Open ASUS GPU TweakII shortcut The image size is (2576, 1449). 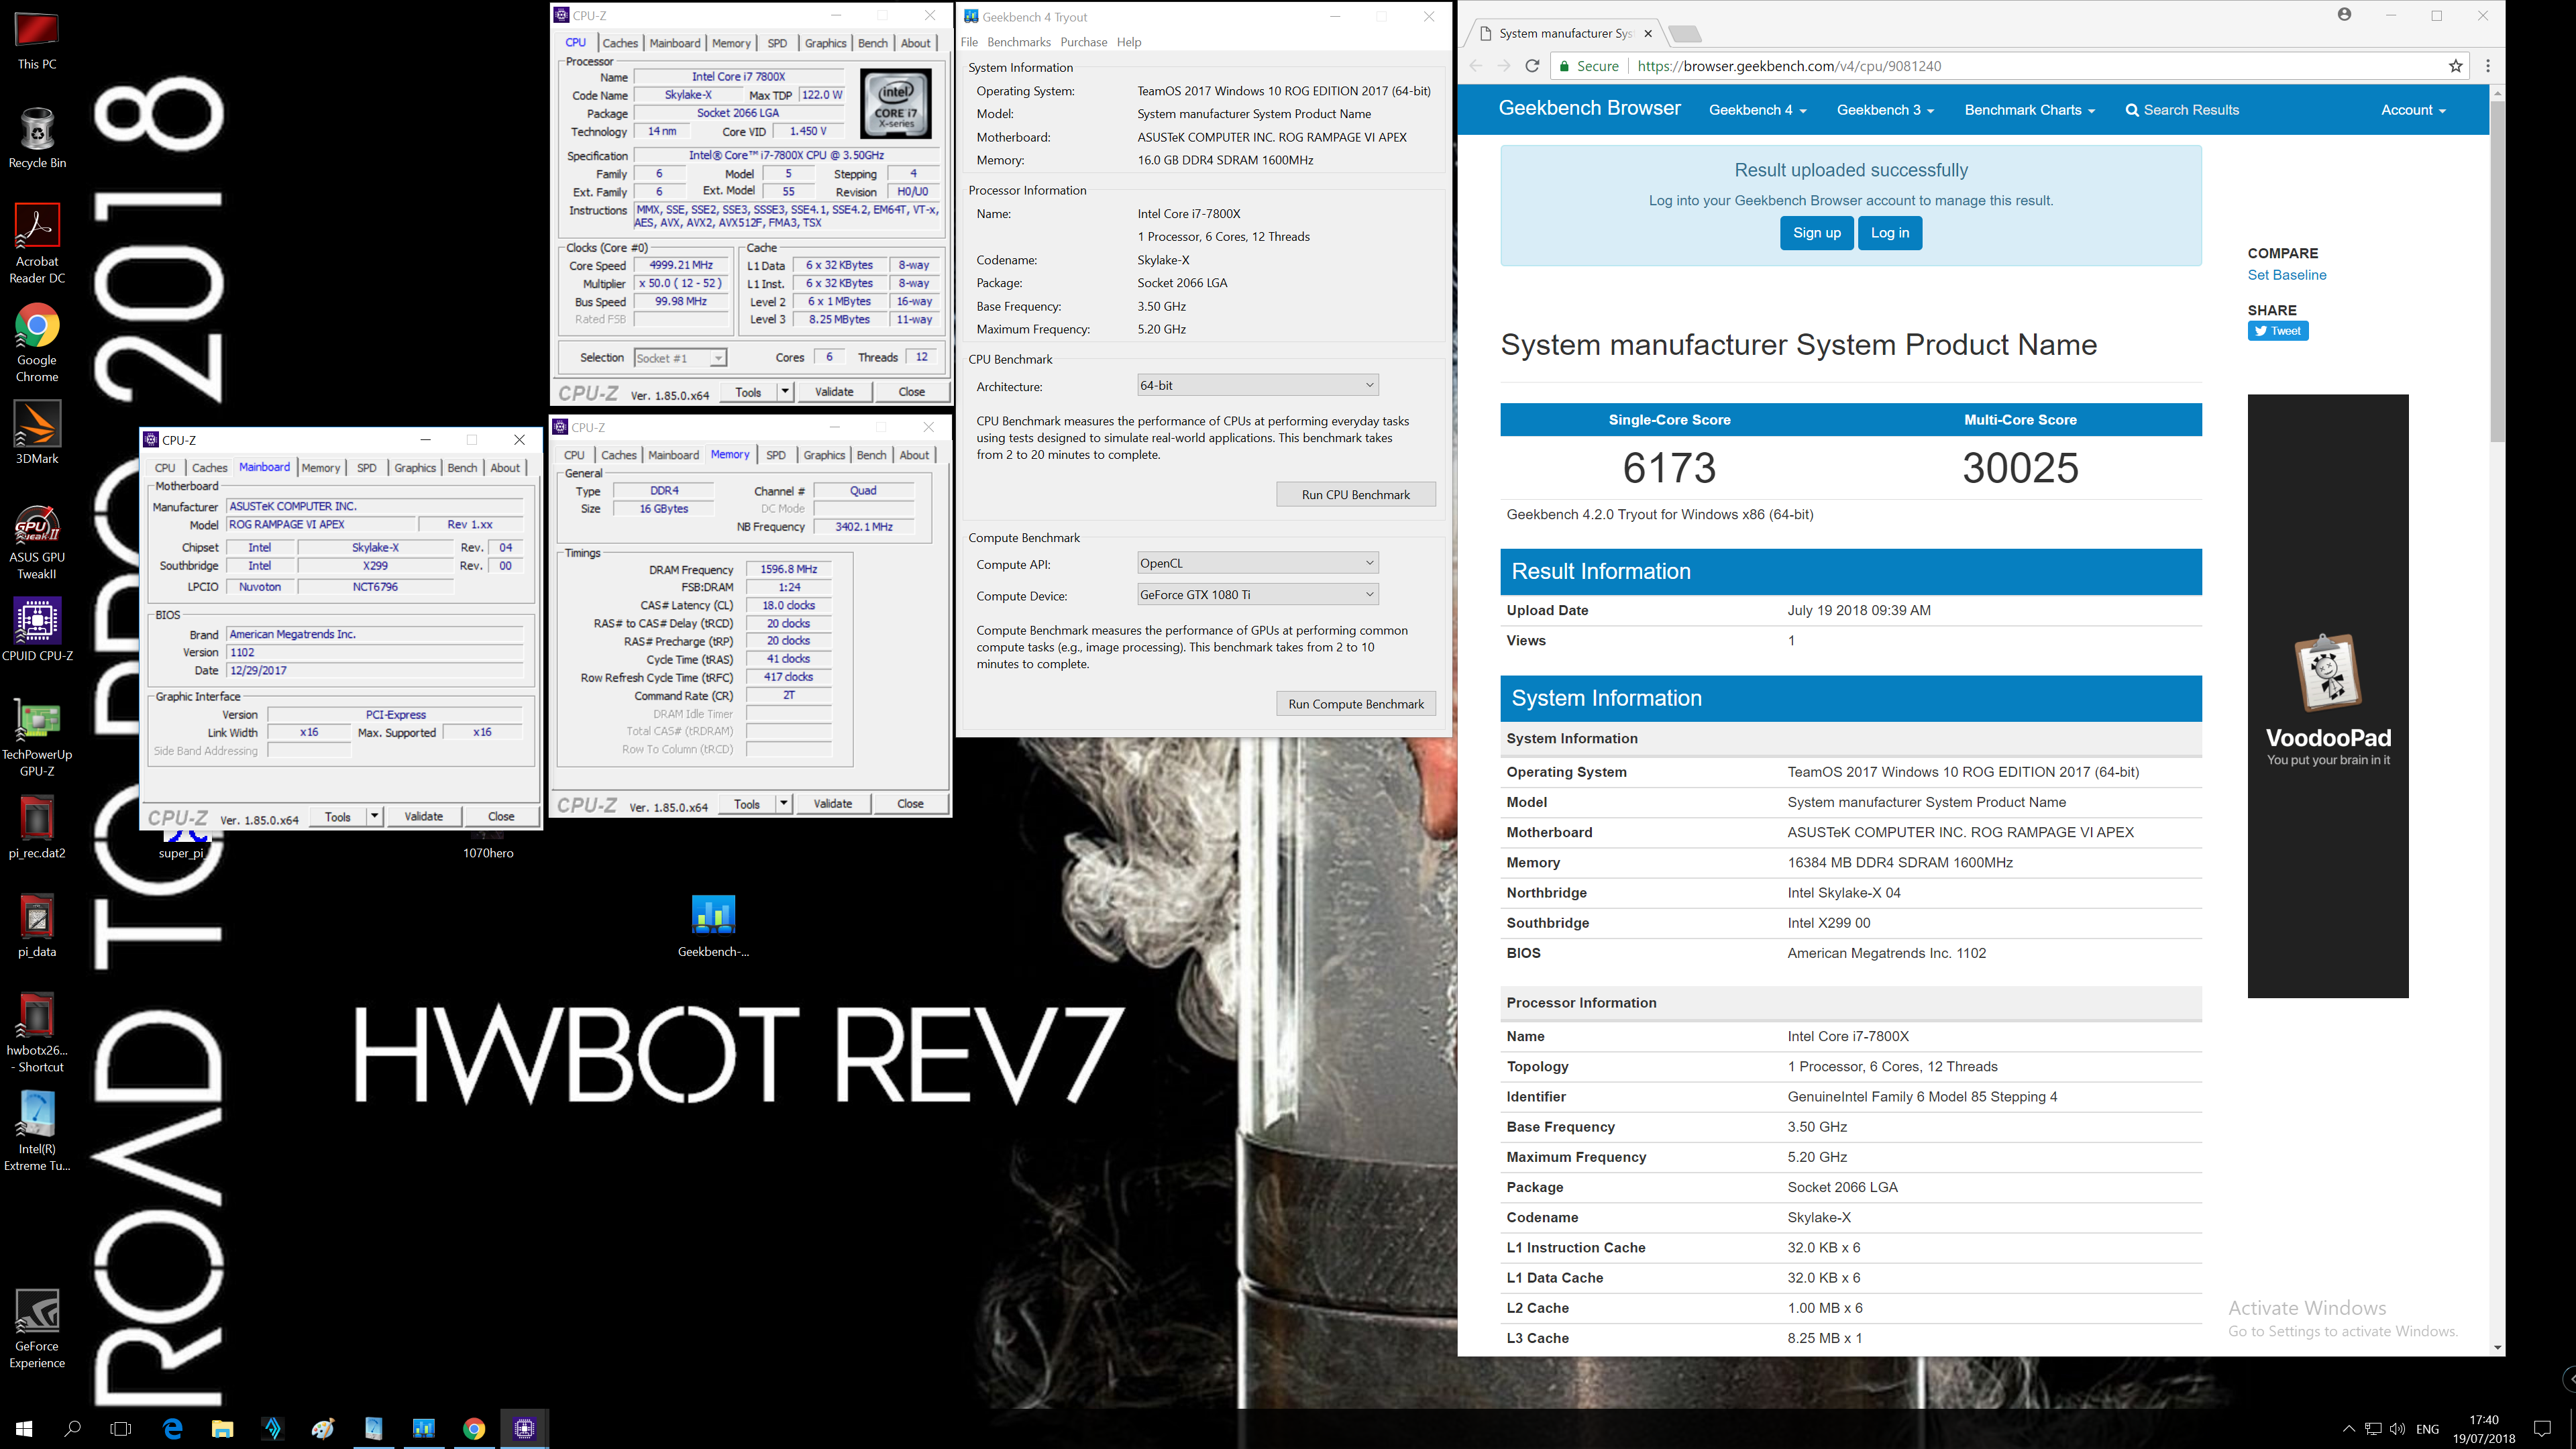click(x=37, y=541)
